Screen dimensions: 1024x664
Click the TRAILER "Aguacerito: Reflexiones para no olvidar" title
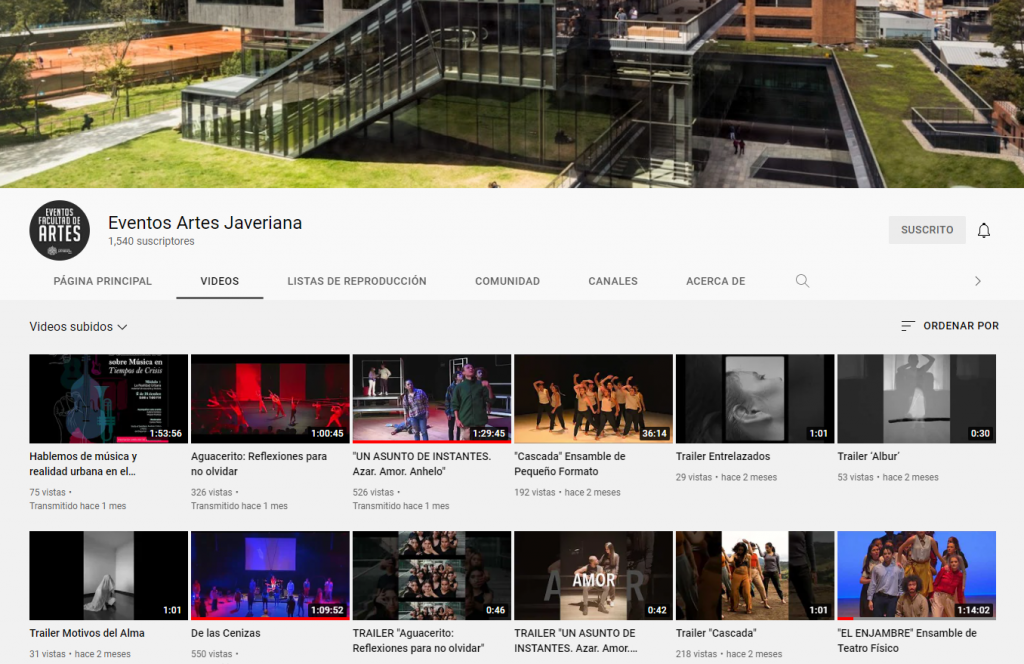[419, 640]
